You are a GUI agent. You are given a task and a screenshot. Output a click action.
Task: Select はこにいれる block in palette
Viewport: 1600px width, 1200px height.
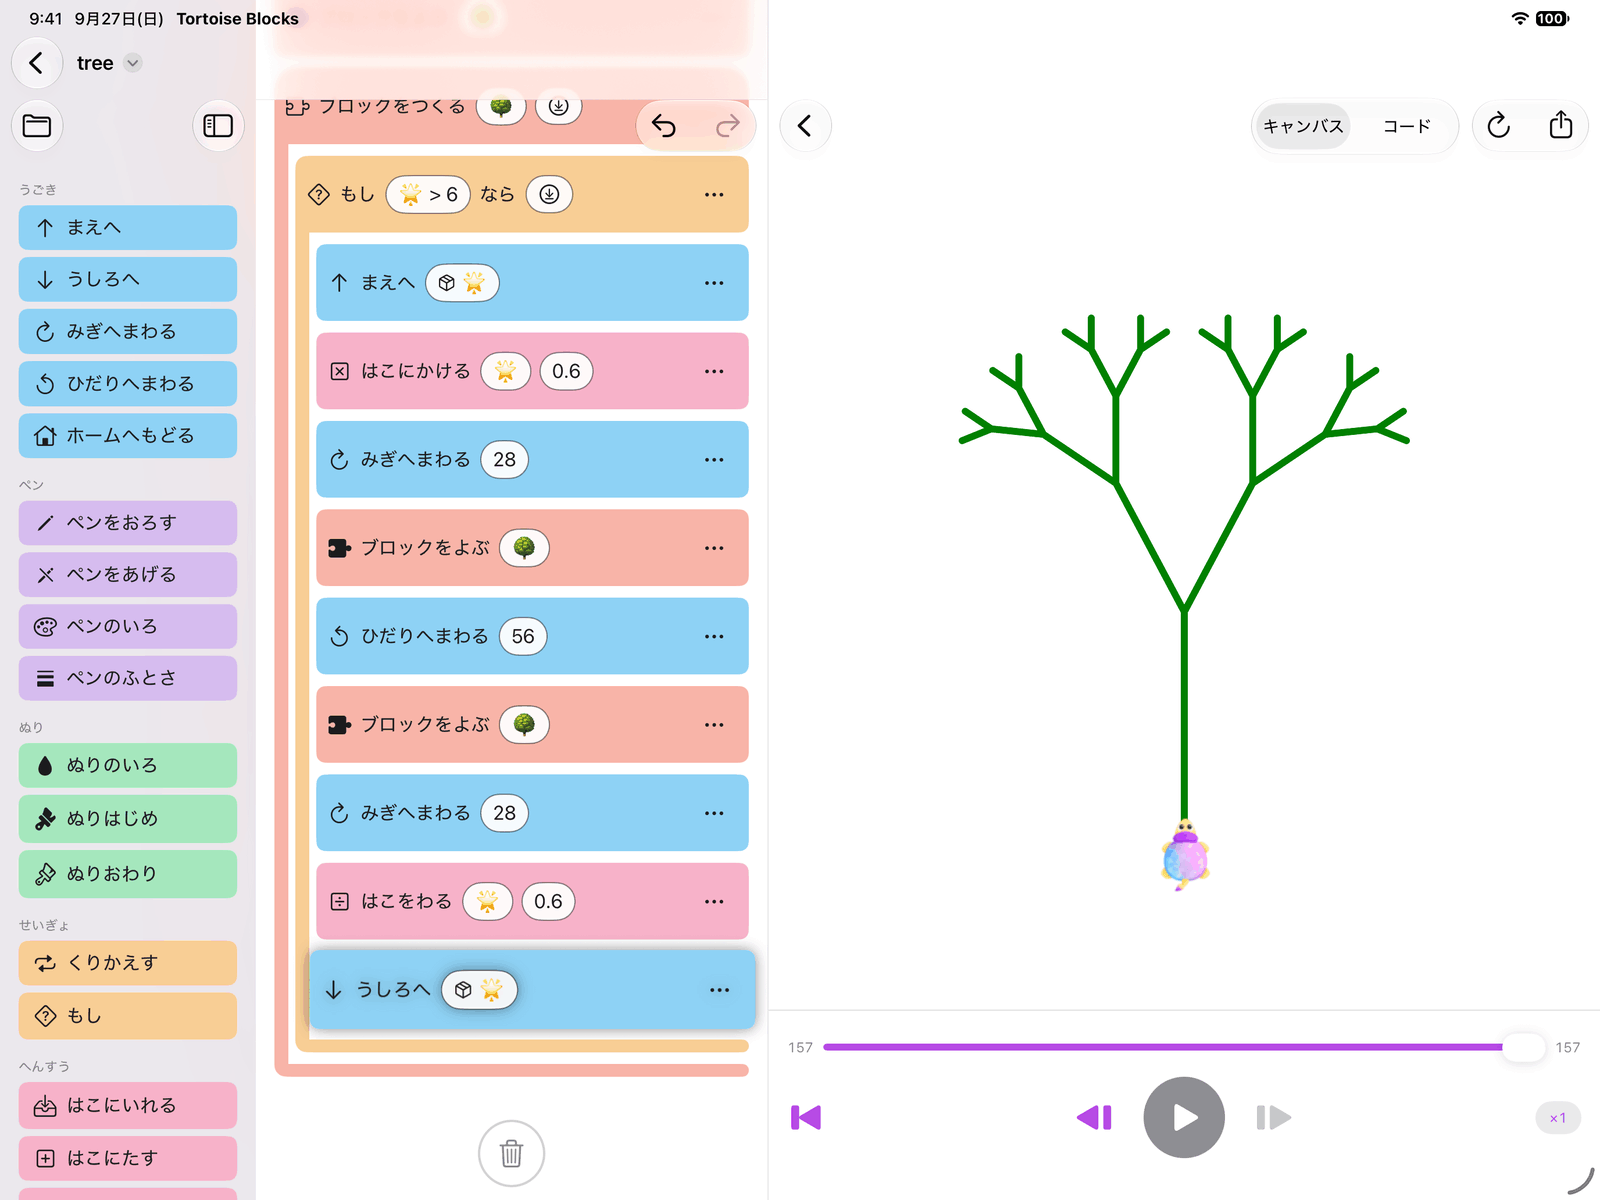128,1106
